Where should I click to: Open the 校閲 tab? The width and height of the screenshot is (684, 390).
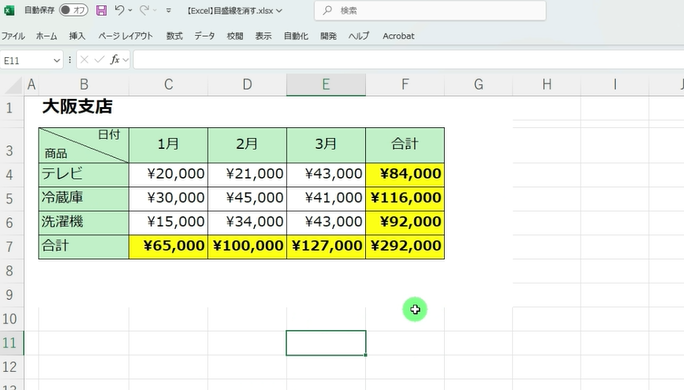[235, 36]
